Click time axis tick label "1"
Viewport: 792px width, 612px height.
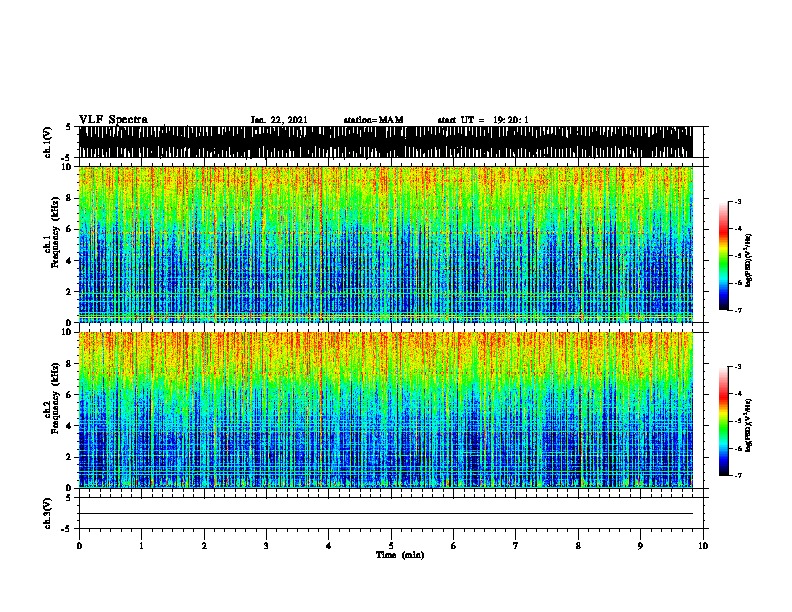[x=141, y=546]
